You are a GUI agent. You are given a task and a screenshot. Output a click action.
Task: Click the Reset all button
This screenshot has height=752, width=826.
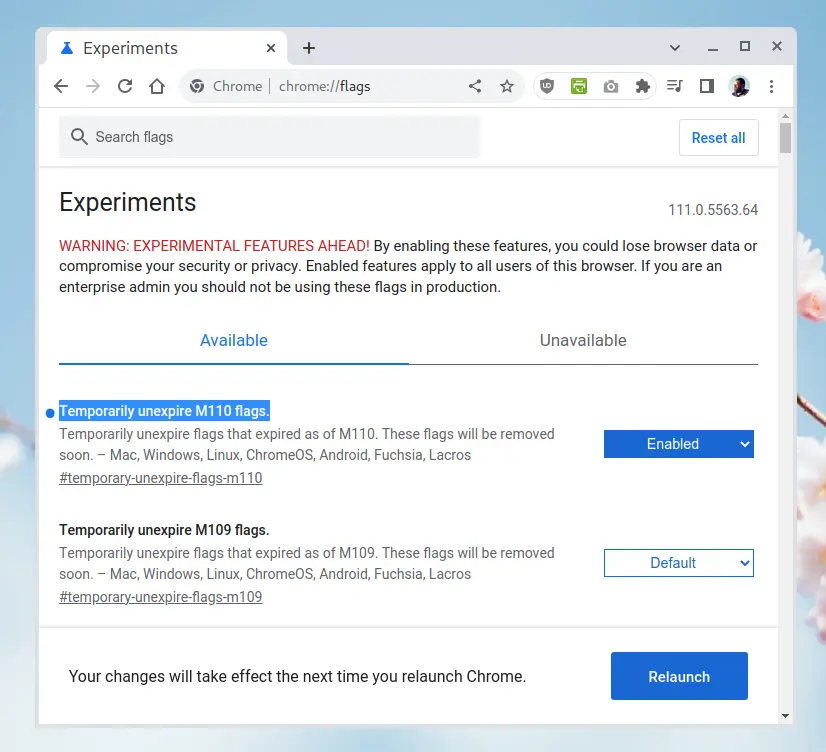[718, 138]
